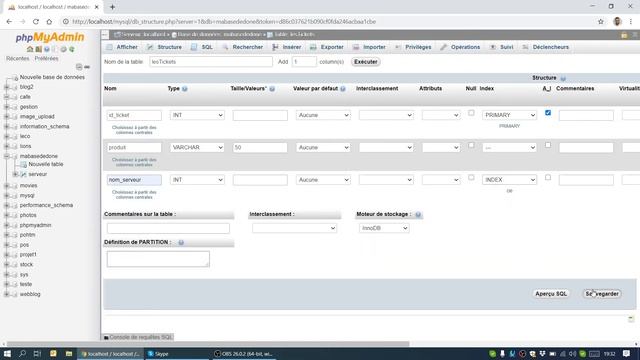This screenshot has height=360, width=640.
Task: Click the Définition de PARTITION help icon
Action: 181,242
